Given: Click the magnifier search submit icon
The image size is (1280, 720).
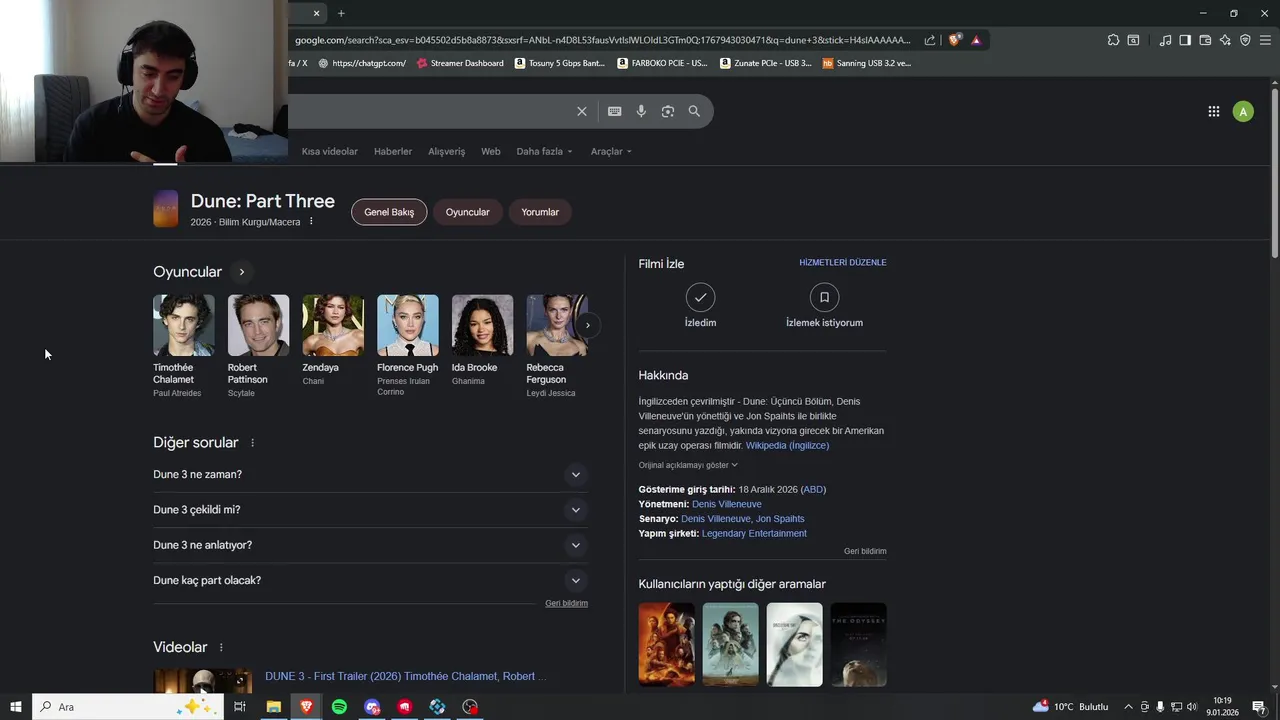Looking at the screenshot, I should click(x=694, y=111).
